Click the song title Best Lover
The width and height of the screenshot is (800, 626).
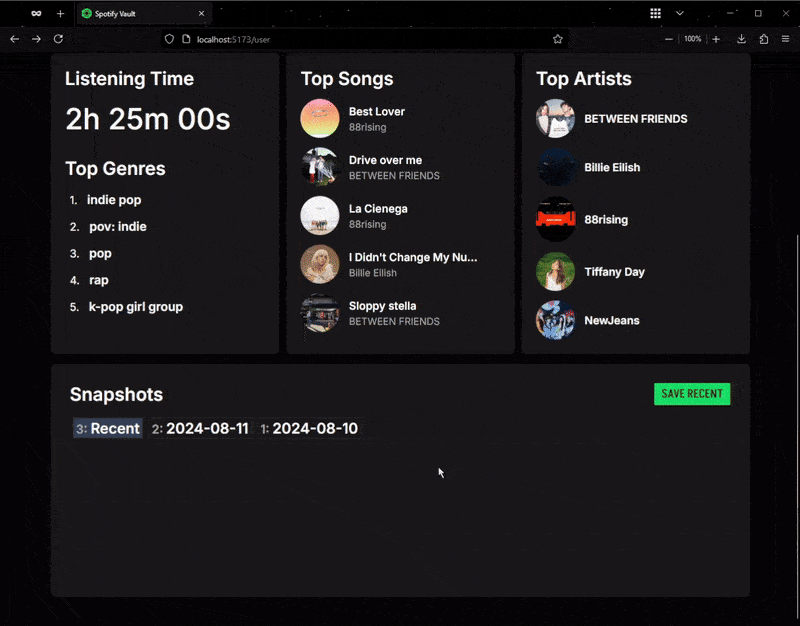tap(377, 112)
